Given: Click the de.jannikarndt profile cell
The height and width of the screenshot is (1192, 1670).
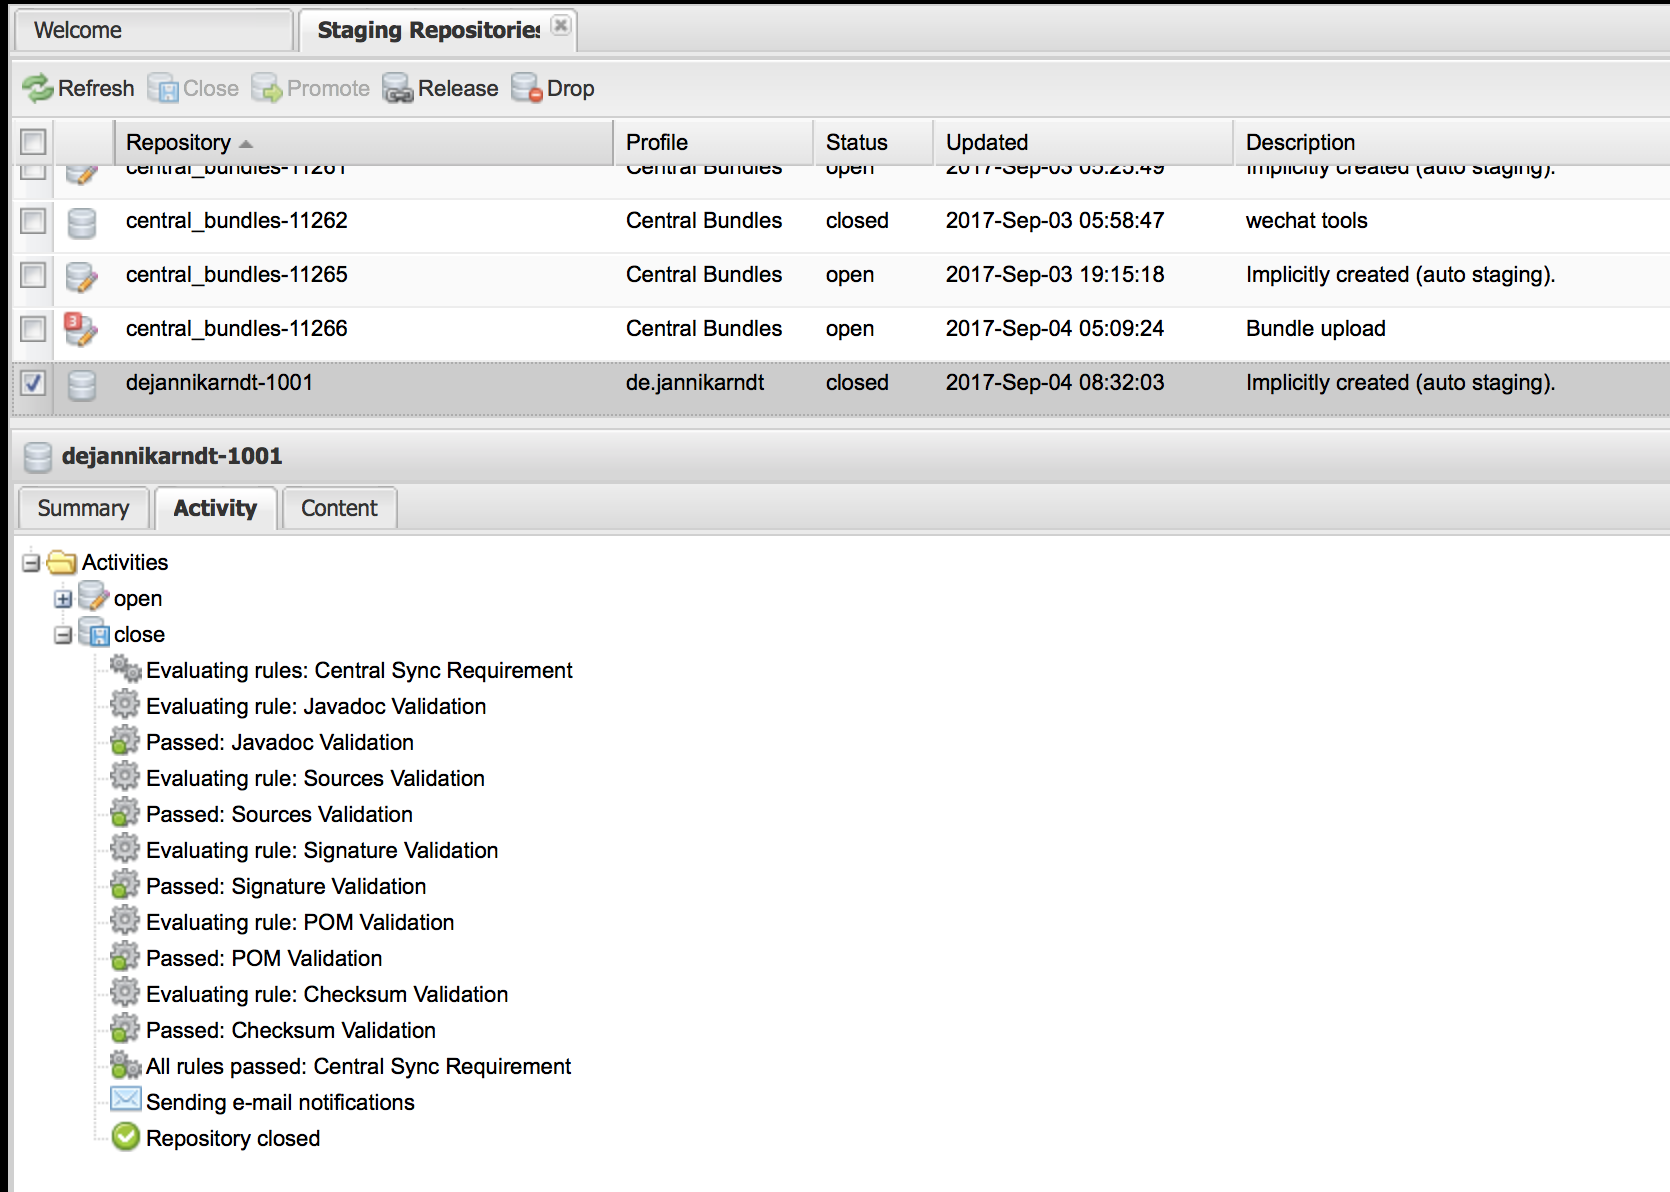Looking at the screenshot, I should [695, 382].
